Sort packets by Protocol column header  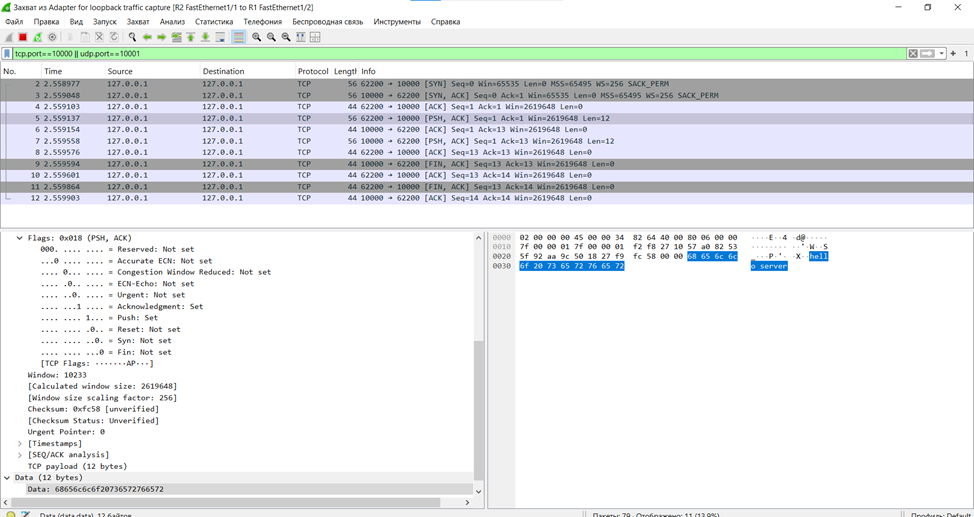tap(312, 71)
